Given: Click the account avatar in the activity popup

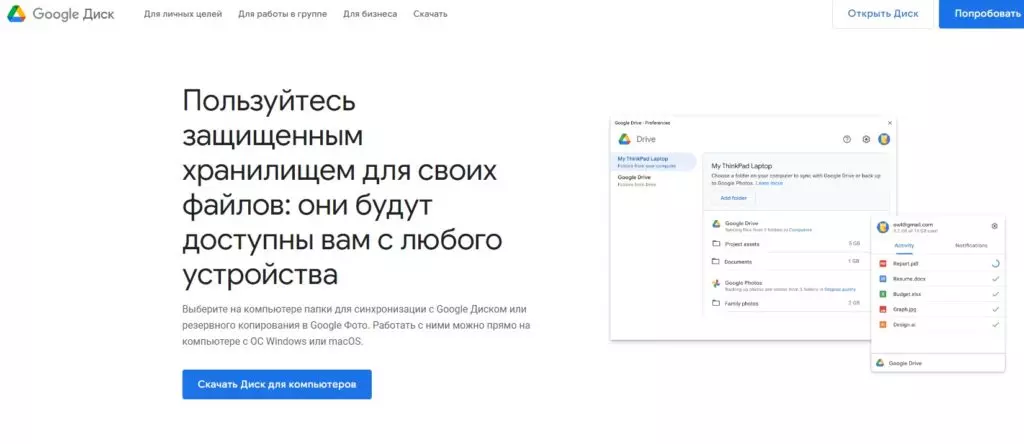Looking at the screenshot, I should (883, 227).
